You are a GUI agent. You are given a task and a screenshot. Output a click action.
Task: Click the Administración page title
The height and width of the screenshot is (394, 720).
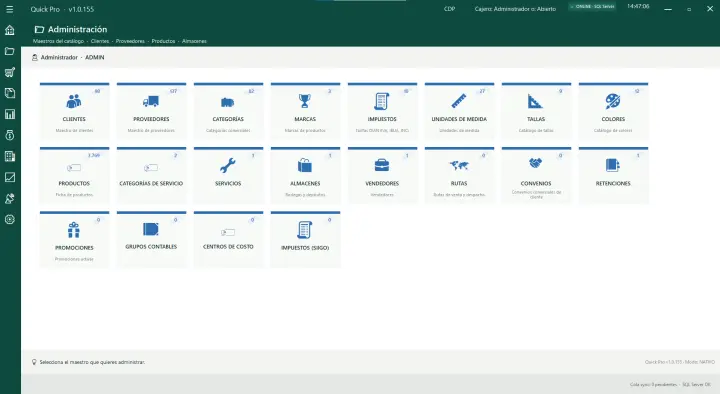[78, 29]
